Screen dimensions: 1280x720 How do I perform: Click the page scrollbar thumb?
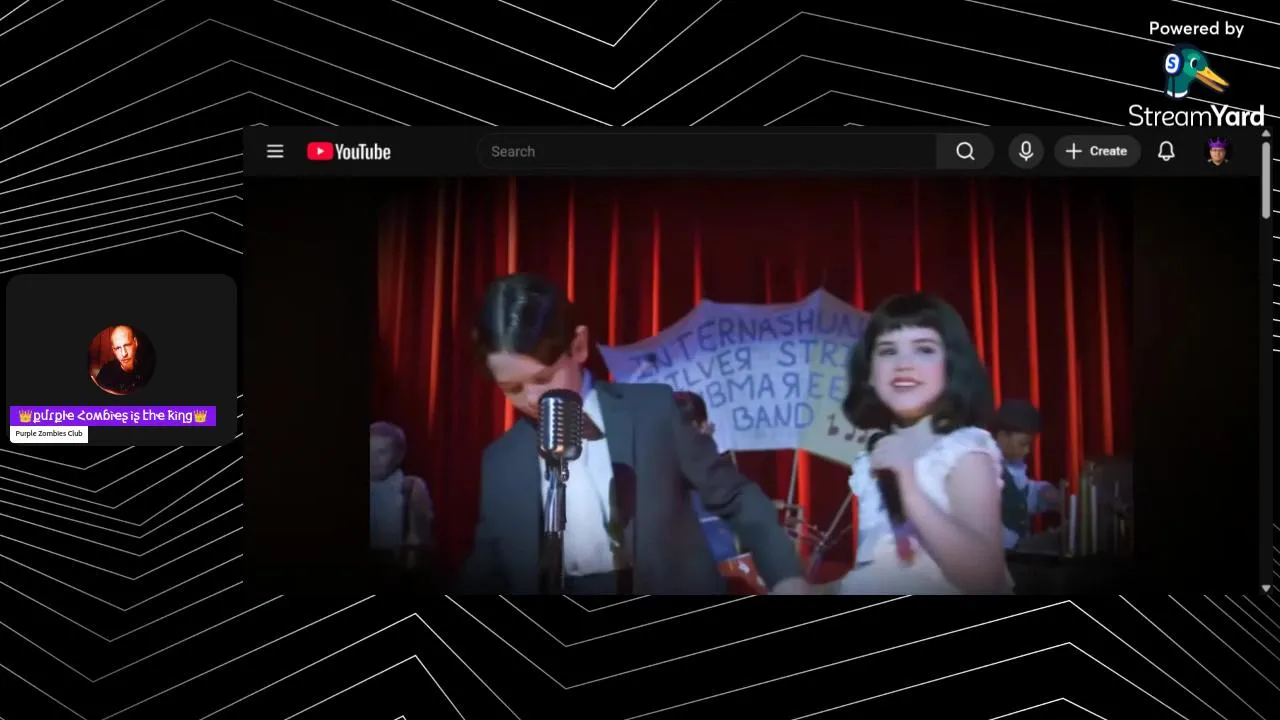1266,180
